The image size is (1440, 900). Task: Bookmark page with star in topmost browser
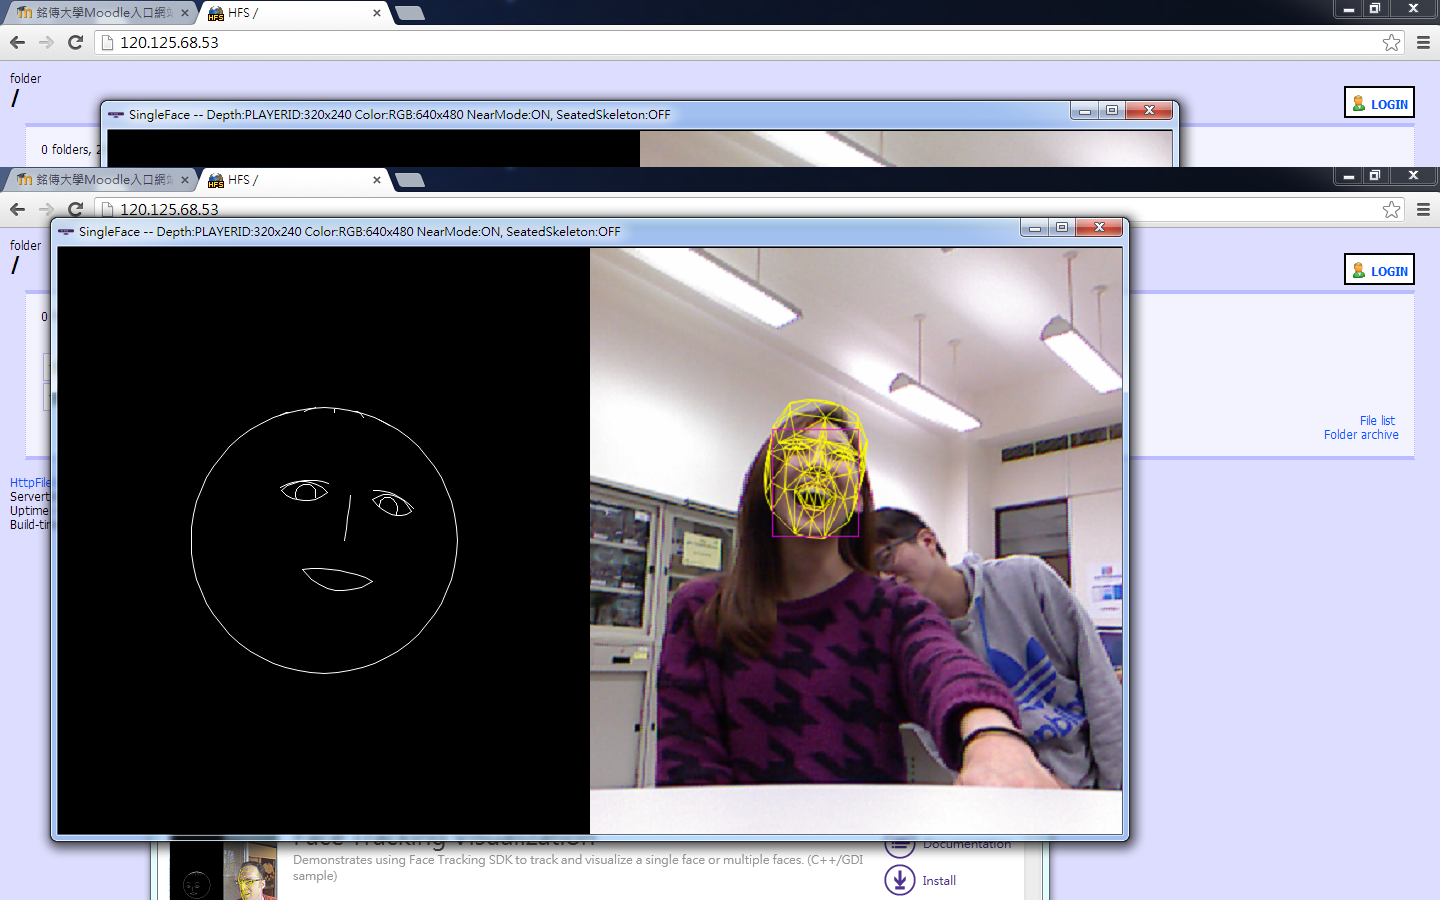tap(1391, 42)
